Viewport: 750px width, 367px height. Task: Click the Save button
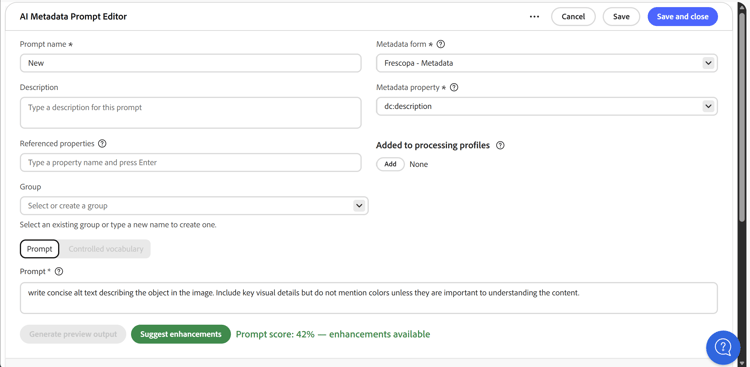point(621,16)
